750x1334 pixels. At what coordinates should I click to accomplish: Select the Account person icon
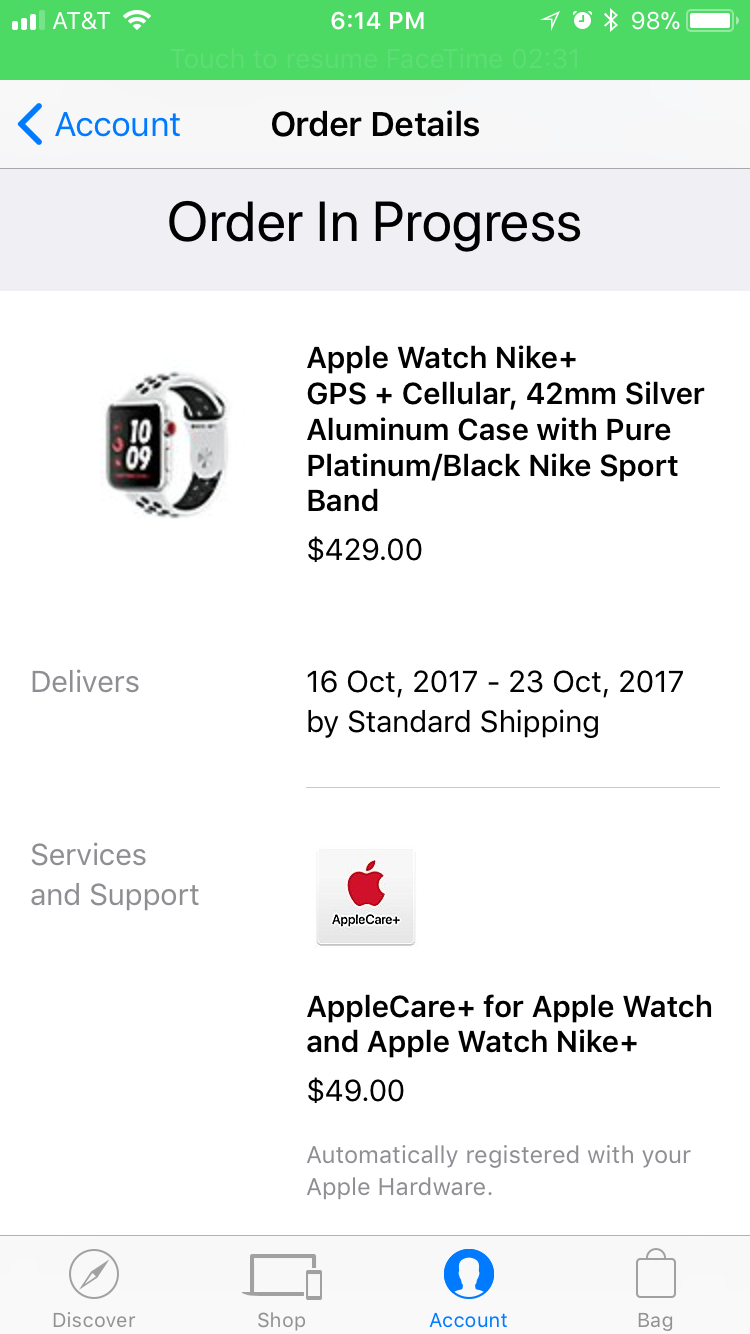tap(469, 1275)
